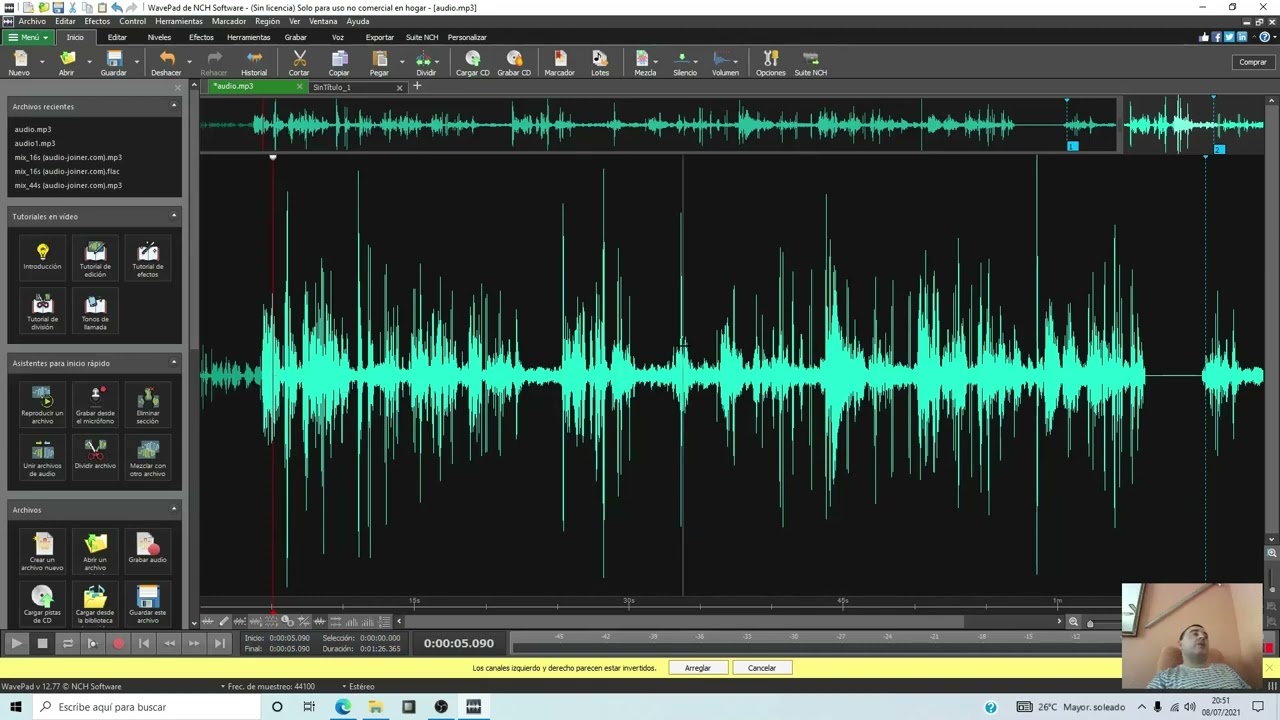Launch the Unir archivos de audio assistant
The height and width of the screenshot is (720, 1280).
pos(42,458)
